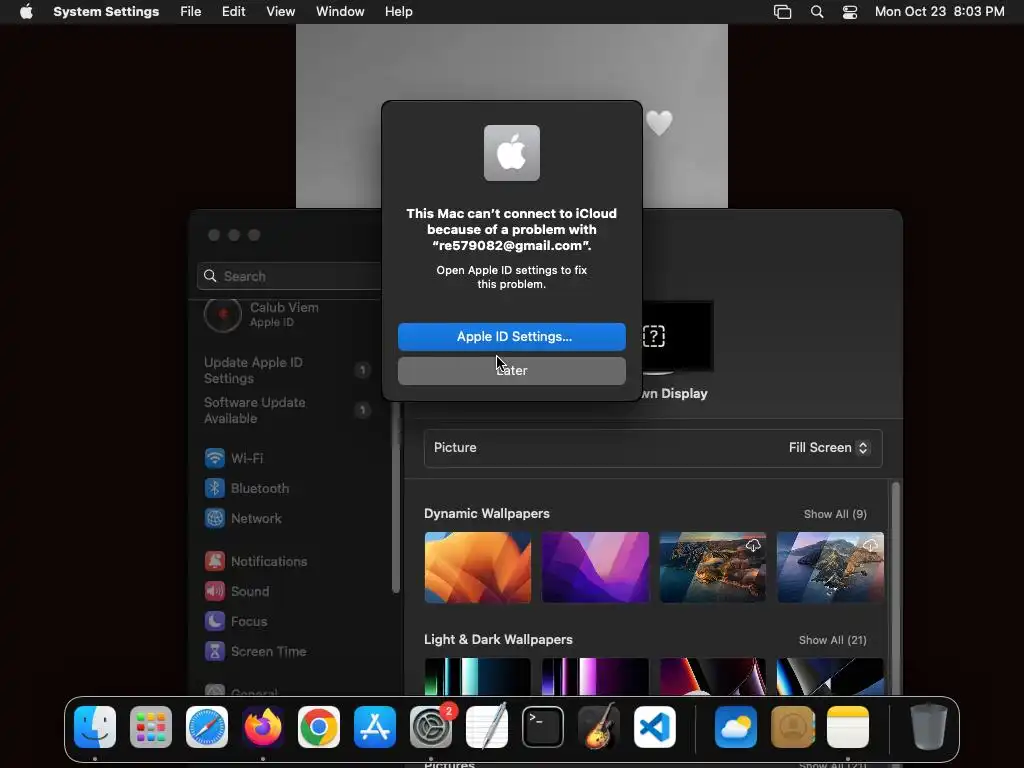
Task: Open Apple ID Settings from the dialog
Action: click(x=511, y=336)
